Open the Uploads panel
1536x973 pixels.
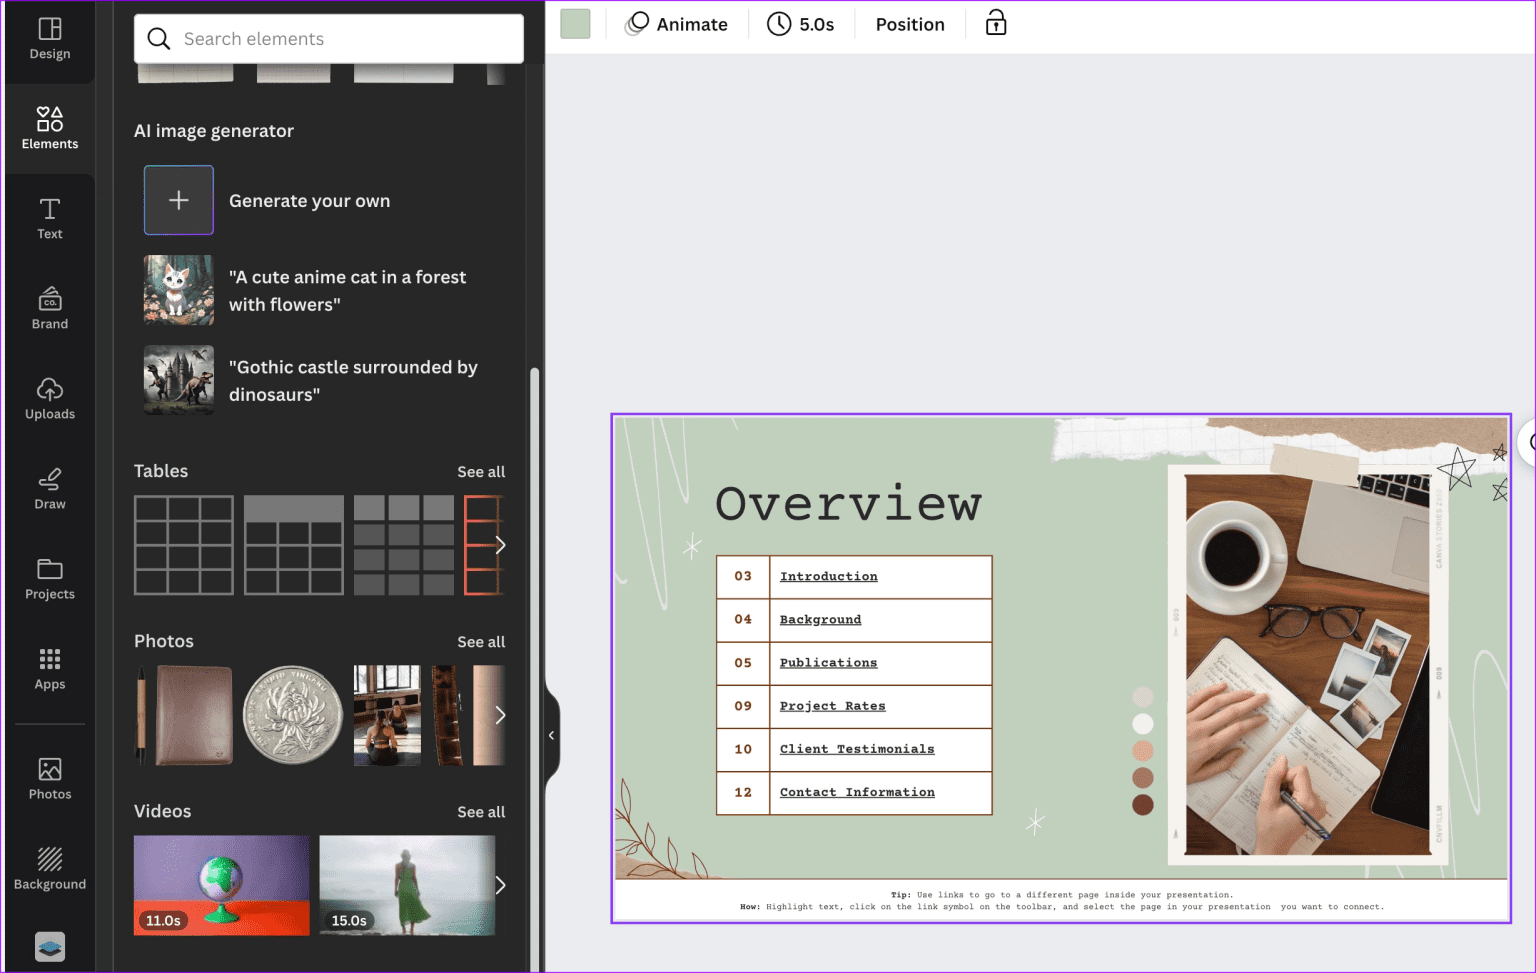click(49, 397)
